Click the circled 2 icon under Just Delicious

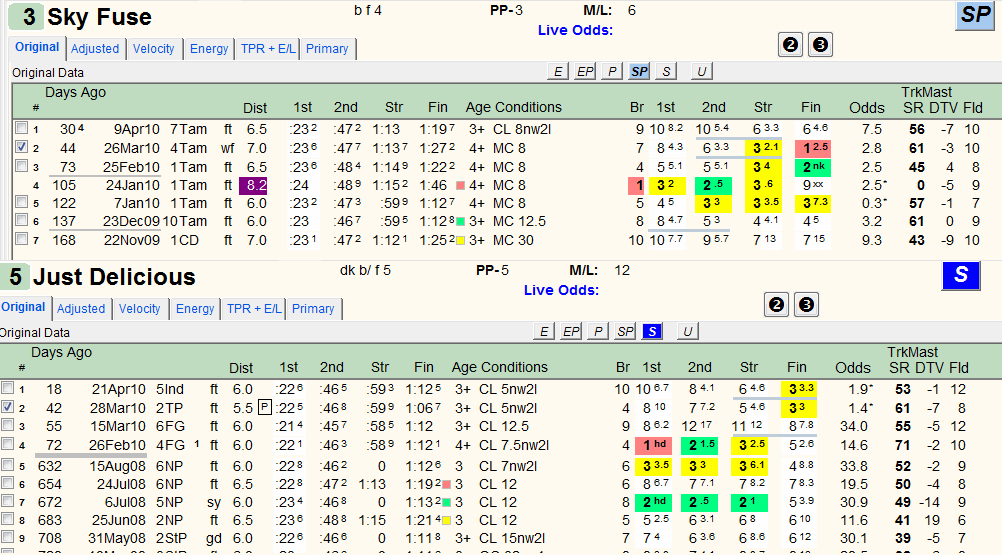[x=776, y=305]
